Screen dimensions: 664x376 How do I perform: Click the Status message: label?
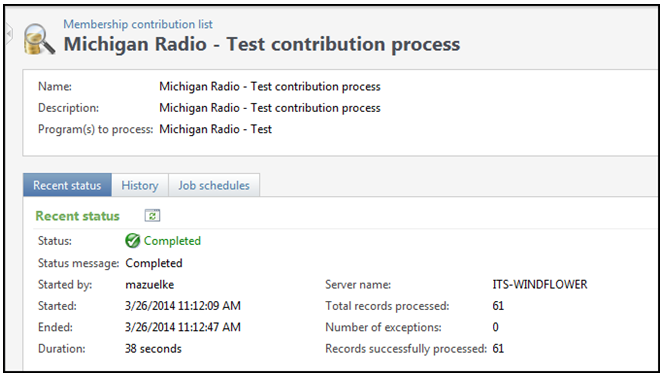(x=79, y=263)
